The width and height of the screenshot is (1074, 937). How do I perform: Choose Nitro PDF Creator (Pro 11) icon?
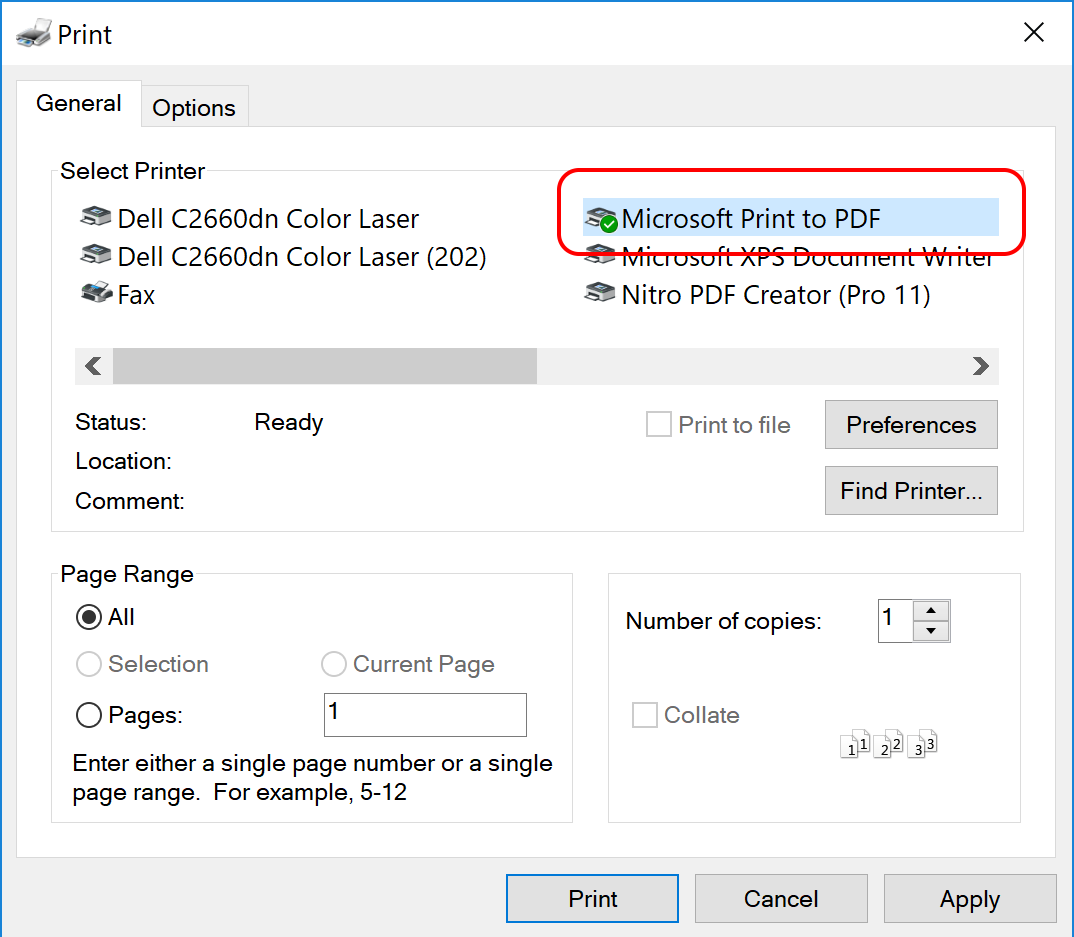[600, 293]
